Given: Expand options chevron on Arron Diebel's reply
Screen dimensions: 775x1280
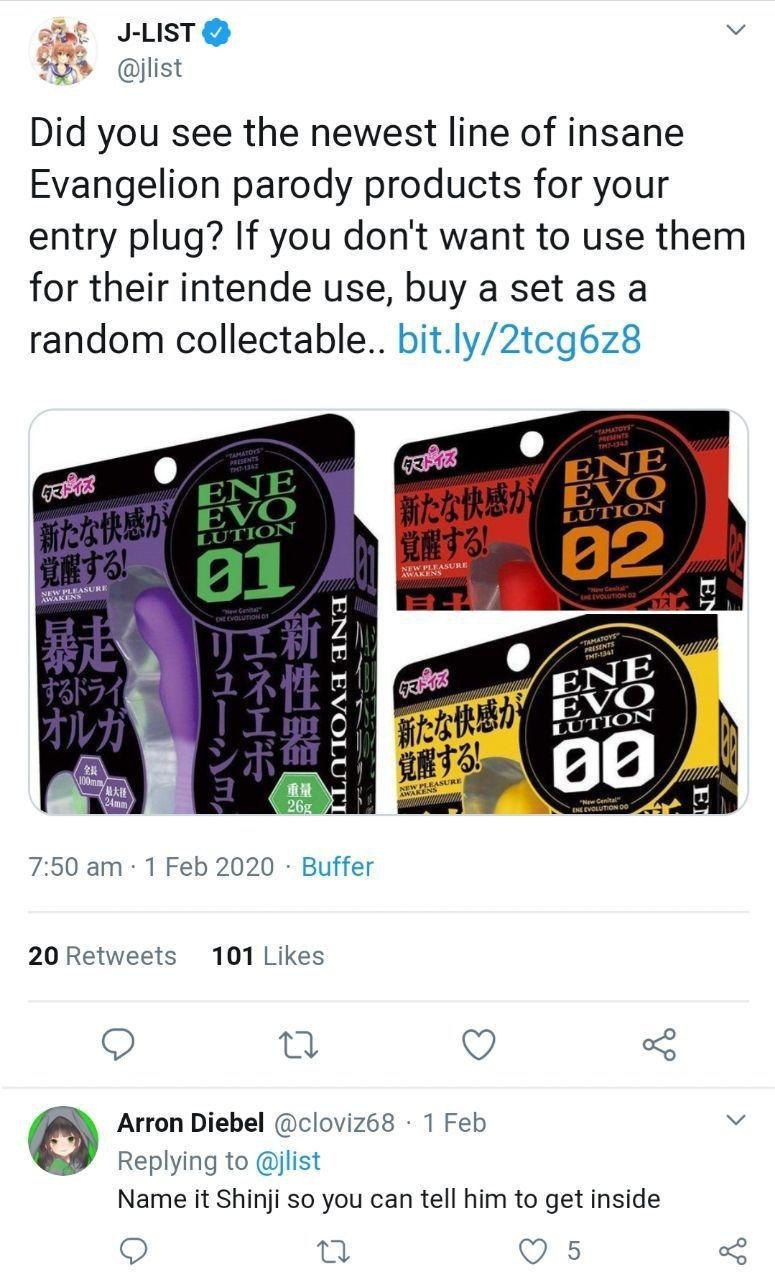Looking at the screenshot, I should click(x=735, y=1119).
